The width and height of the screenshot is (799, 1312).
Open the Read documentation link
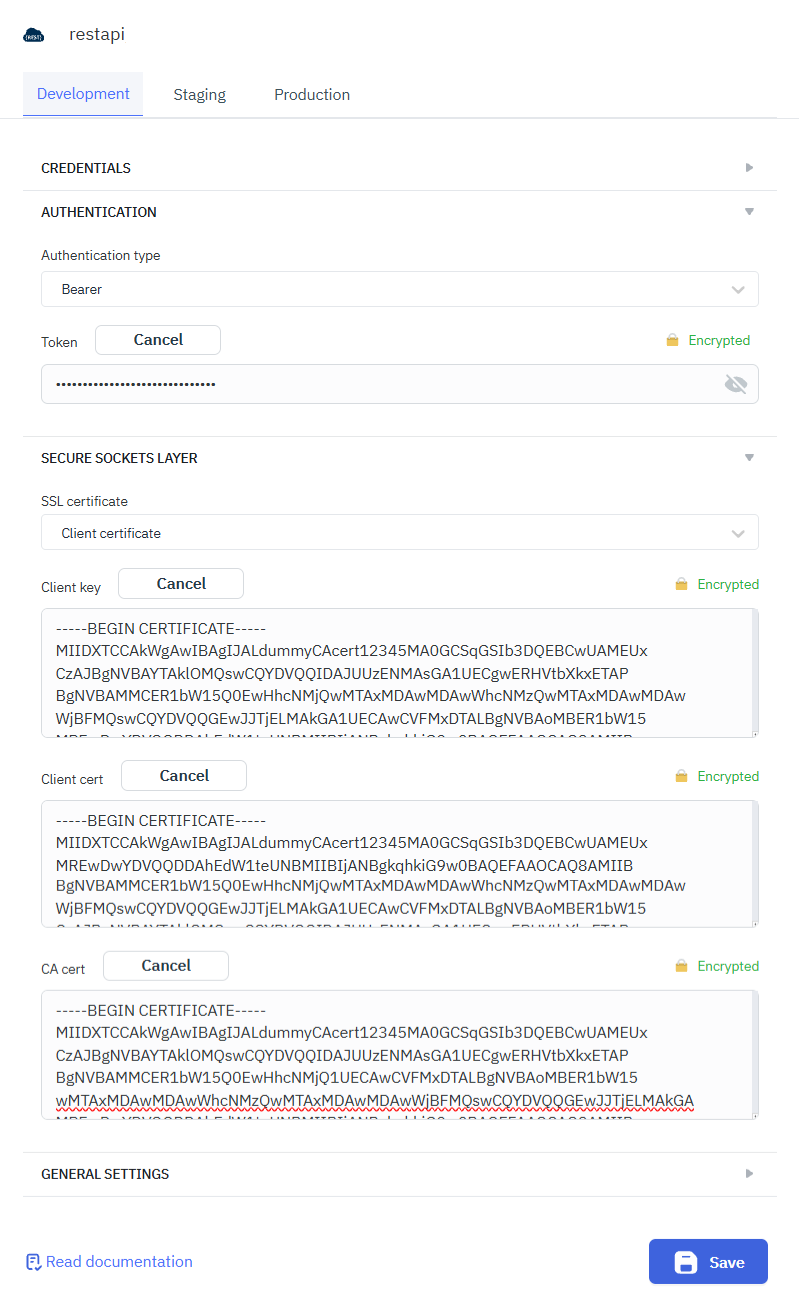click(119, 1262)
